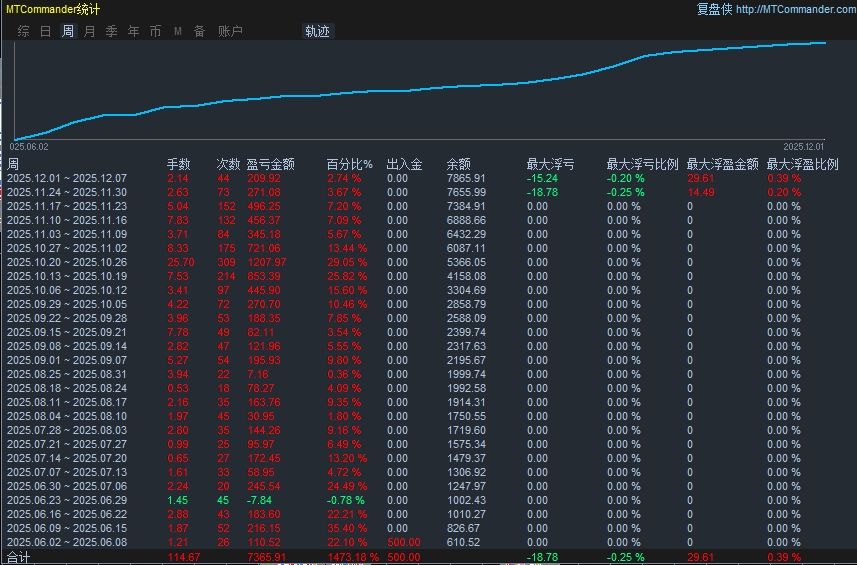Open the 币 currency tab
857x565 pixels.
tap(155, 31)
